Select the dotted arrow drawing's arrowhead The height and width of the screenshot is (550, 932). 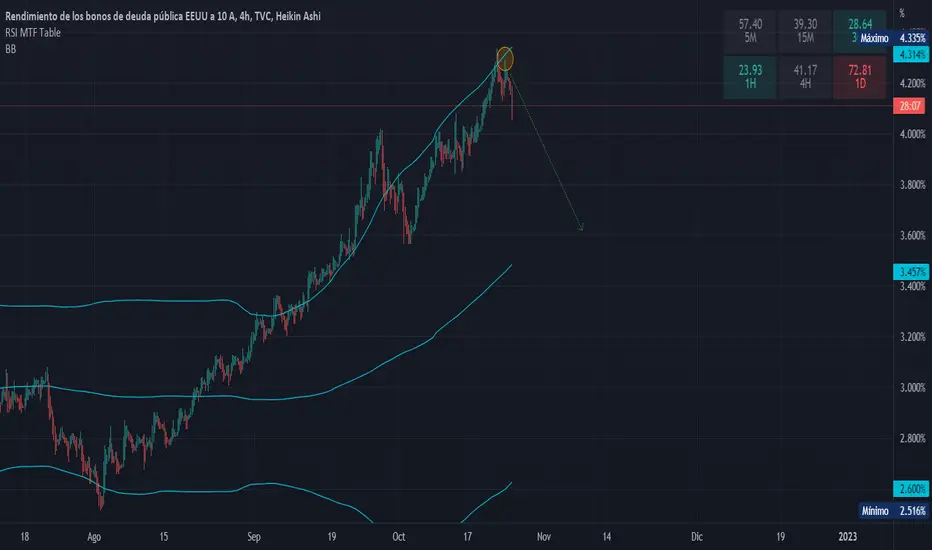(x=581, y=227)
